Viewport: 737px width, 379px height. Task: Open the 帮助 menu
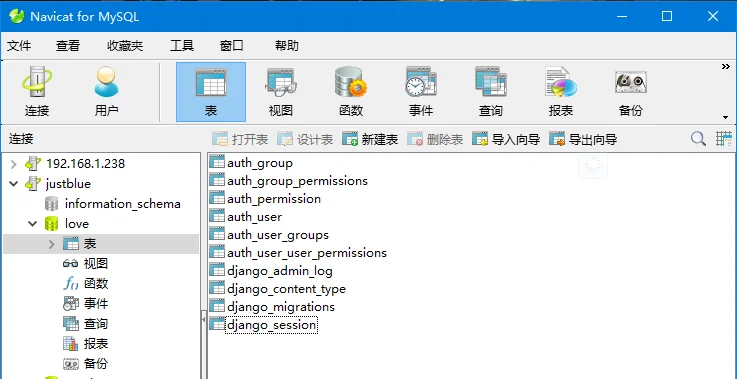click(x=287, y=46)
